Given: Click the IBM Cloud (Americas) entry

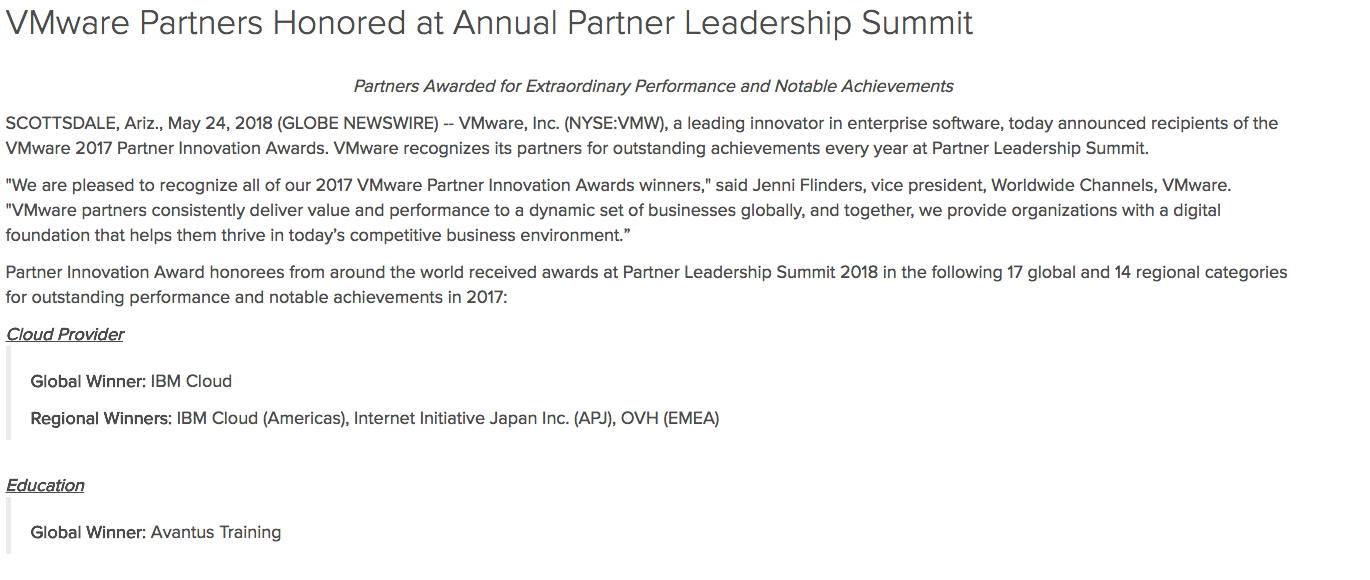Looking at the screenshot, I should tap(261, 418).
